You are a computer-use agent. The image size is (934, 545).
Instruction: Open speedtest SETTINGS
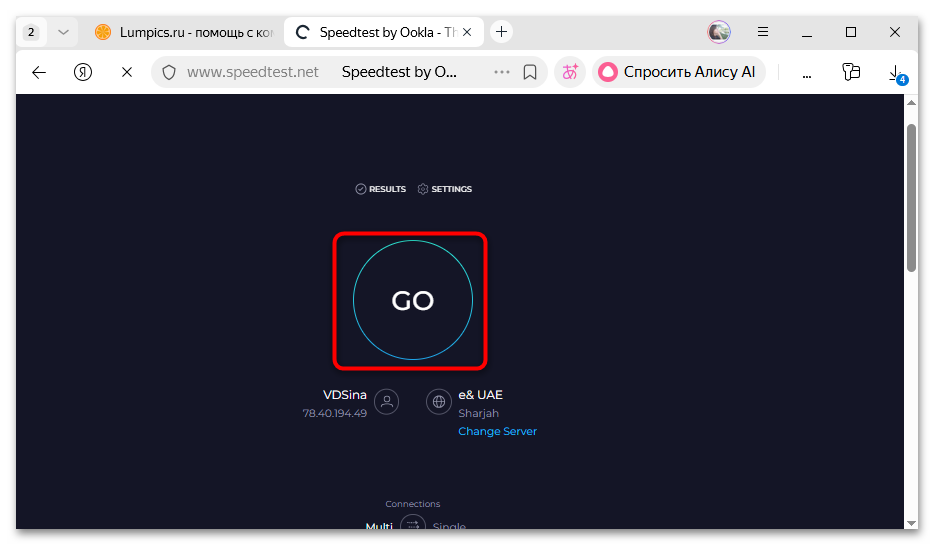pyautogui.click(x=444, y=189)
